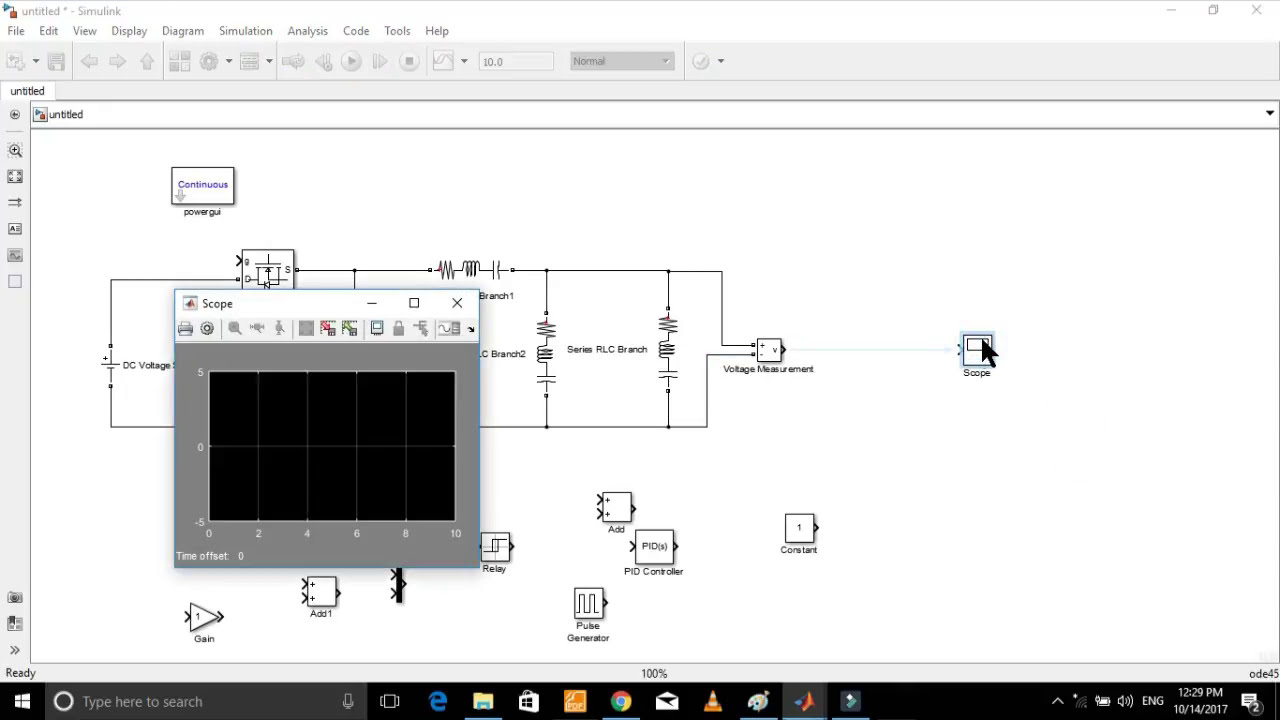1280x720 pixels.
Task: Click the Fit to View palette icon
Action: click(x=15, y=176)
